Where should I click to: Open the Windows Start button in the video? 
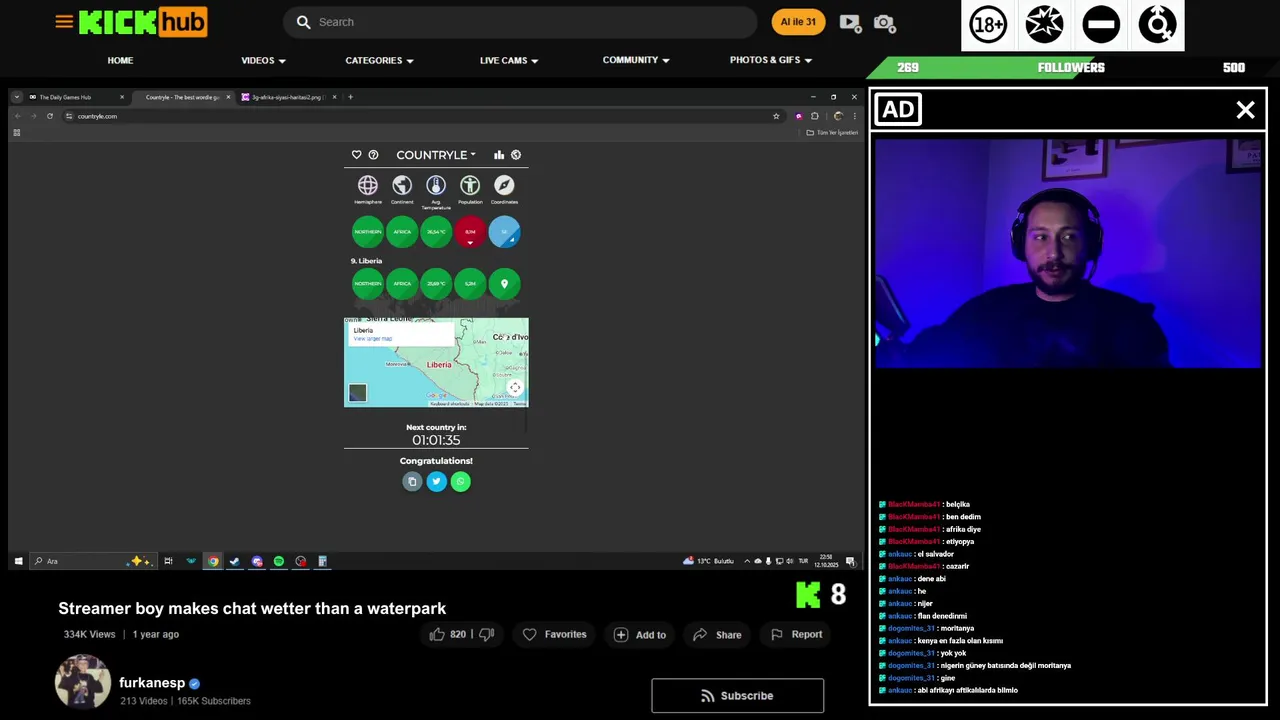pyautogui.click(x=18, y=561)
